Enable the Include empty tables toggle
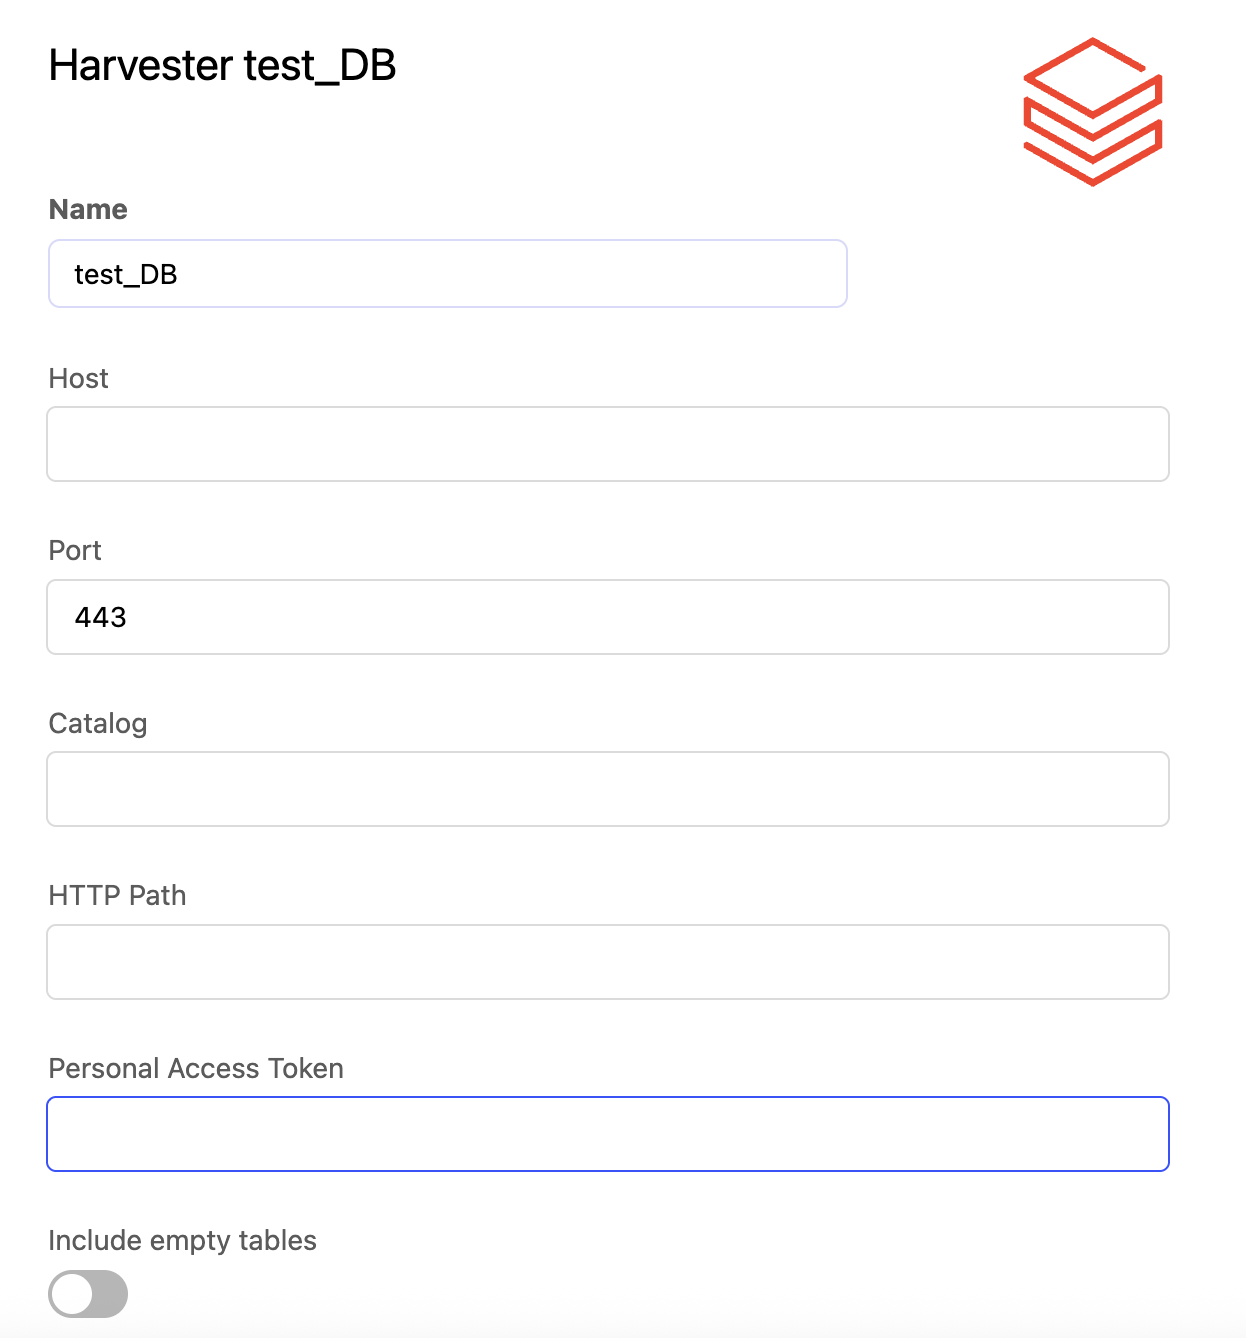Screen dimensions: 1246x1338 click(x=88, y=1294)
